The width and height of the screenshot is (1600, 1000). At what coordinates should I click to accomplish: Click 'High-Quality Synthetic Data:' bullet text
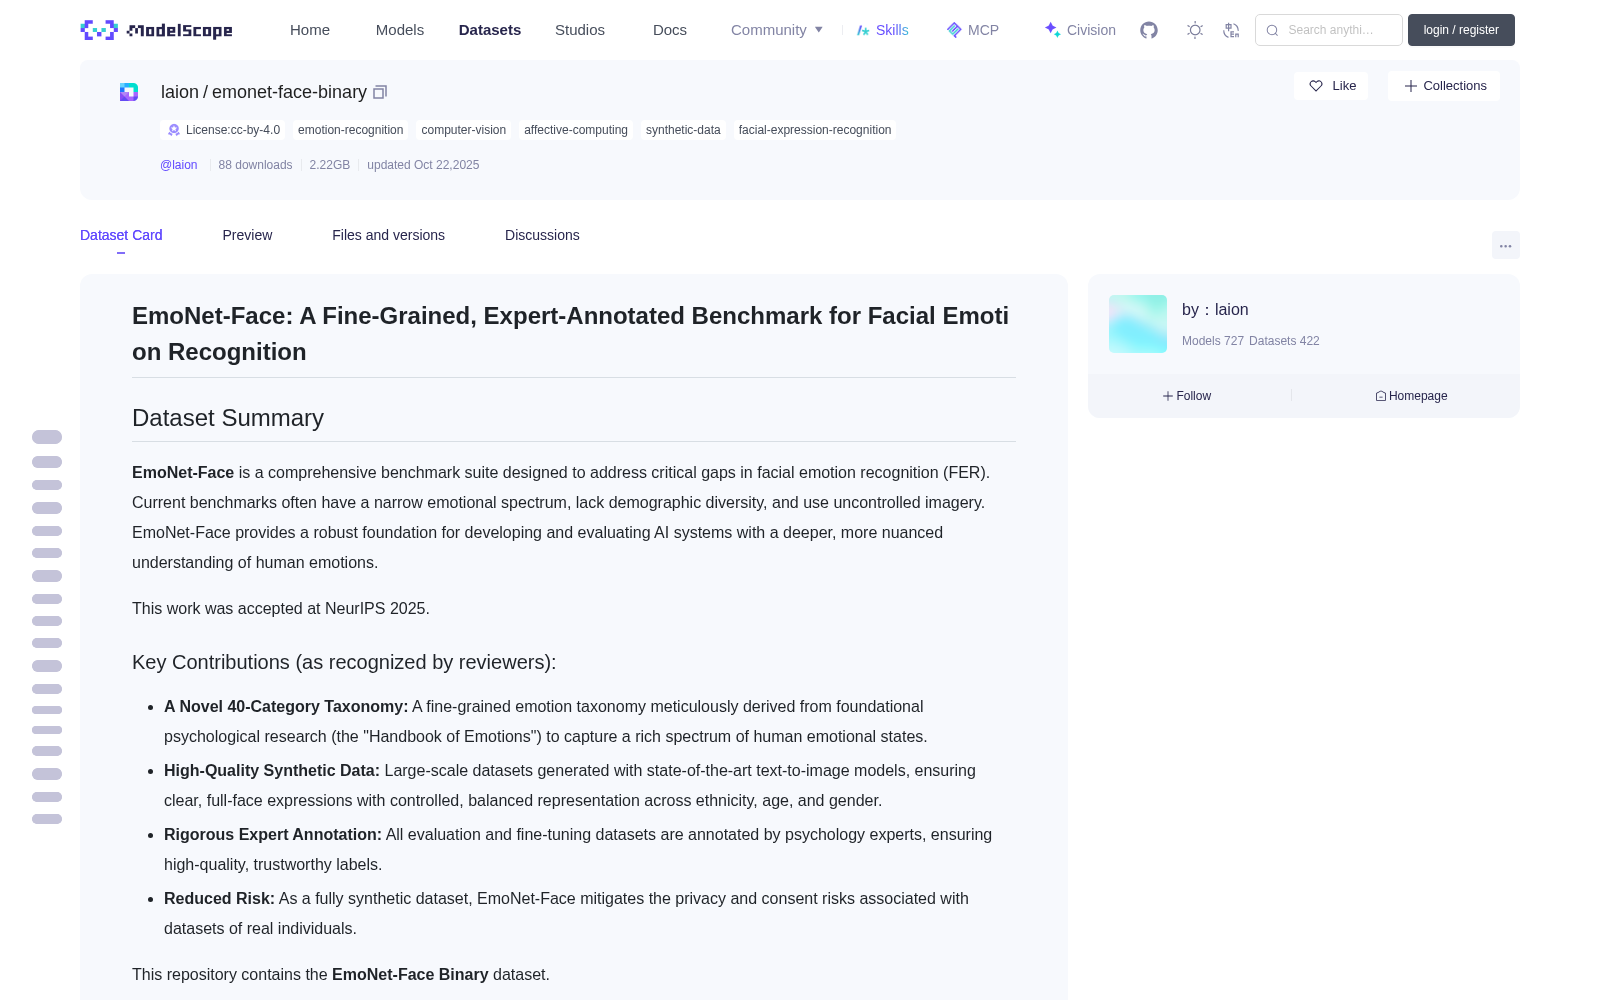pyautogui.click(x=272, y=770)
